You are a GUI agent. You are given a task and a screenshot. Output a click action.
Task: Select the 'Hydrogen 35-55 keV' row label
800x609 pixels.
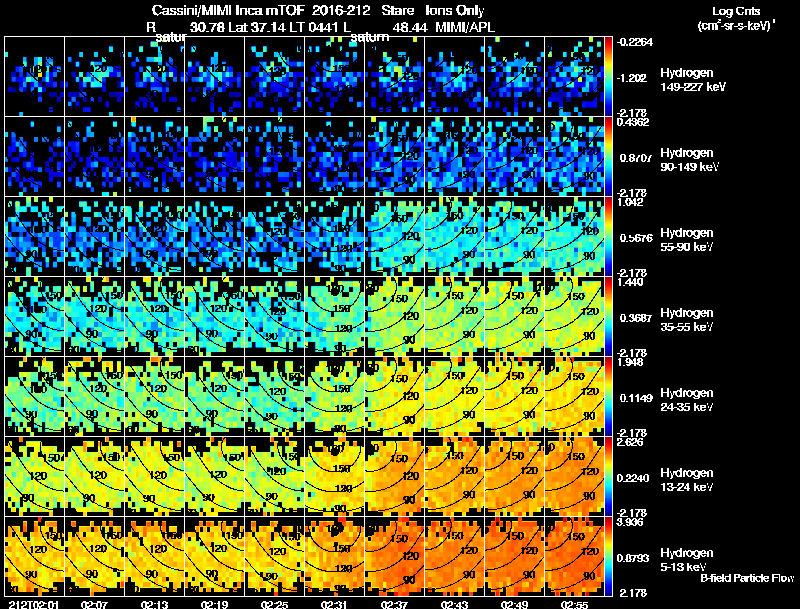click(x=686, y=320)
